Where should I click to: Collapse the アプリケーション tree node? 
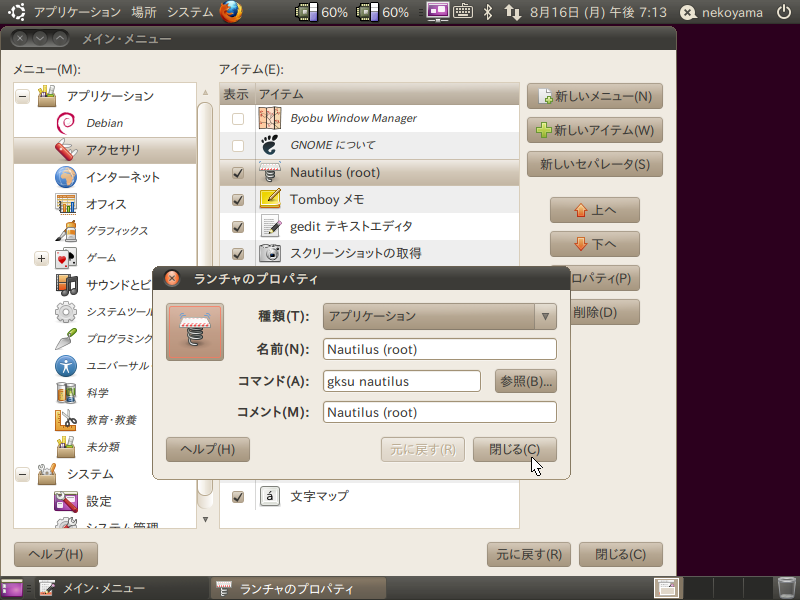click(22, 97)
